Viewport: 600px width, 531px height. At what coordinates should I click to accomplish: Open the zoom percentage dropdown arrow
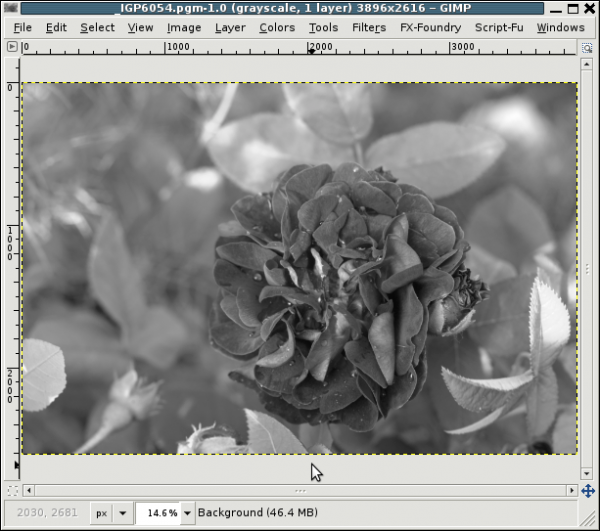click(x=187, y=513)
